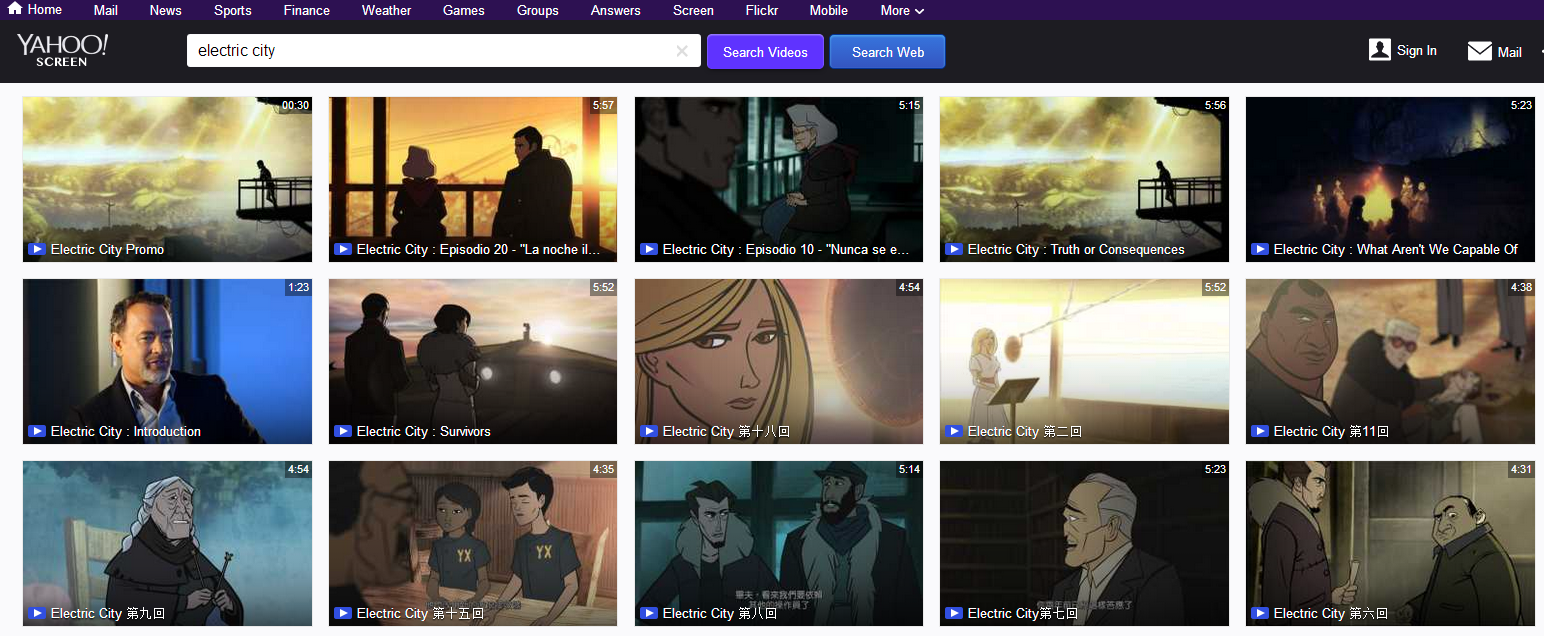
Task: Clear the search box with X icon
Action: click(682, 51)
